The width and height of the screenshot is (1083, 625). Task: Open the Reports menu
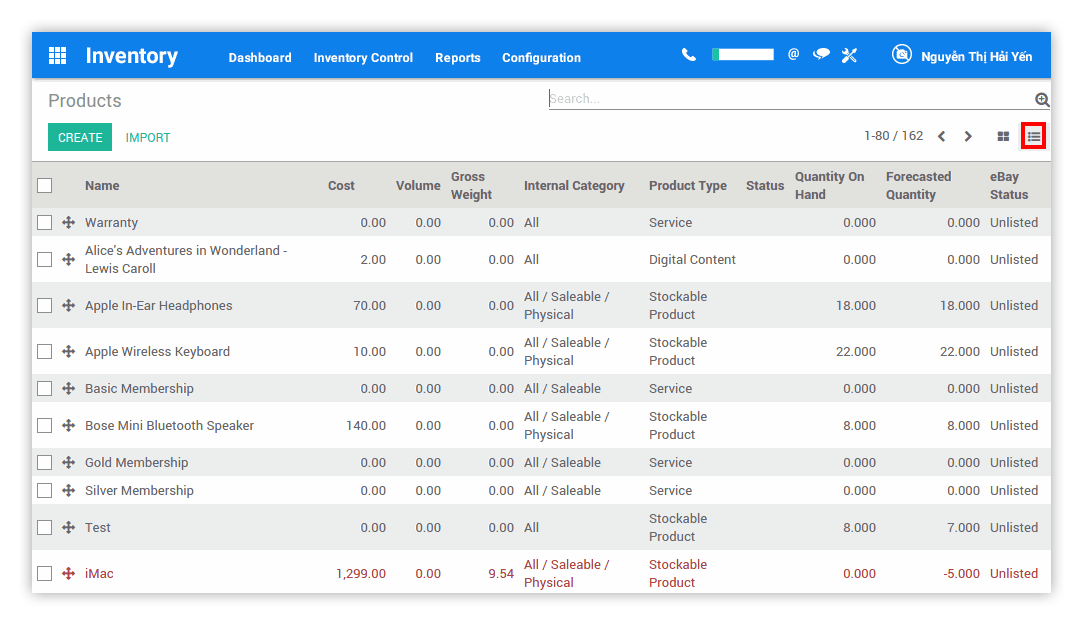[458, 58]
